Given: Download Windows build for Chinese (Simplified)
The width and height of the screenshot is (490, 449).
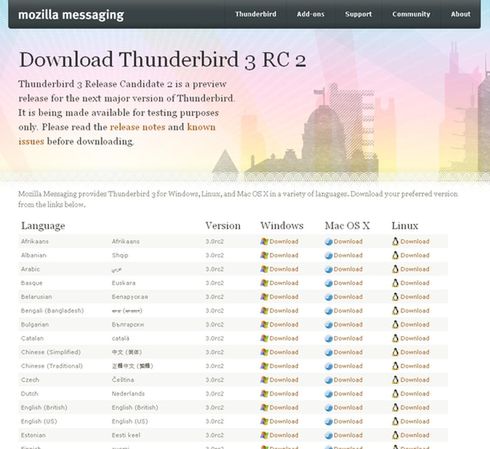Looking at the screenshot, I should tap(284, 352).
